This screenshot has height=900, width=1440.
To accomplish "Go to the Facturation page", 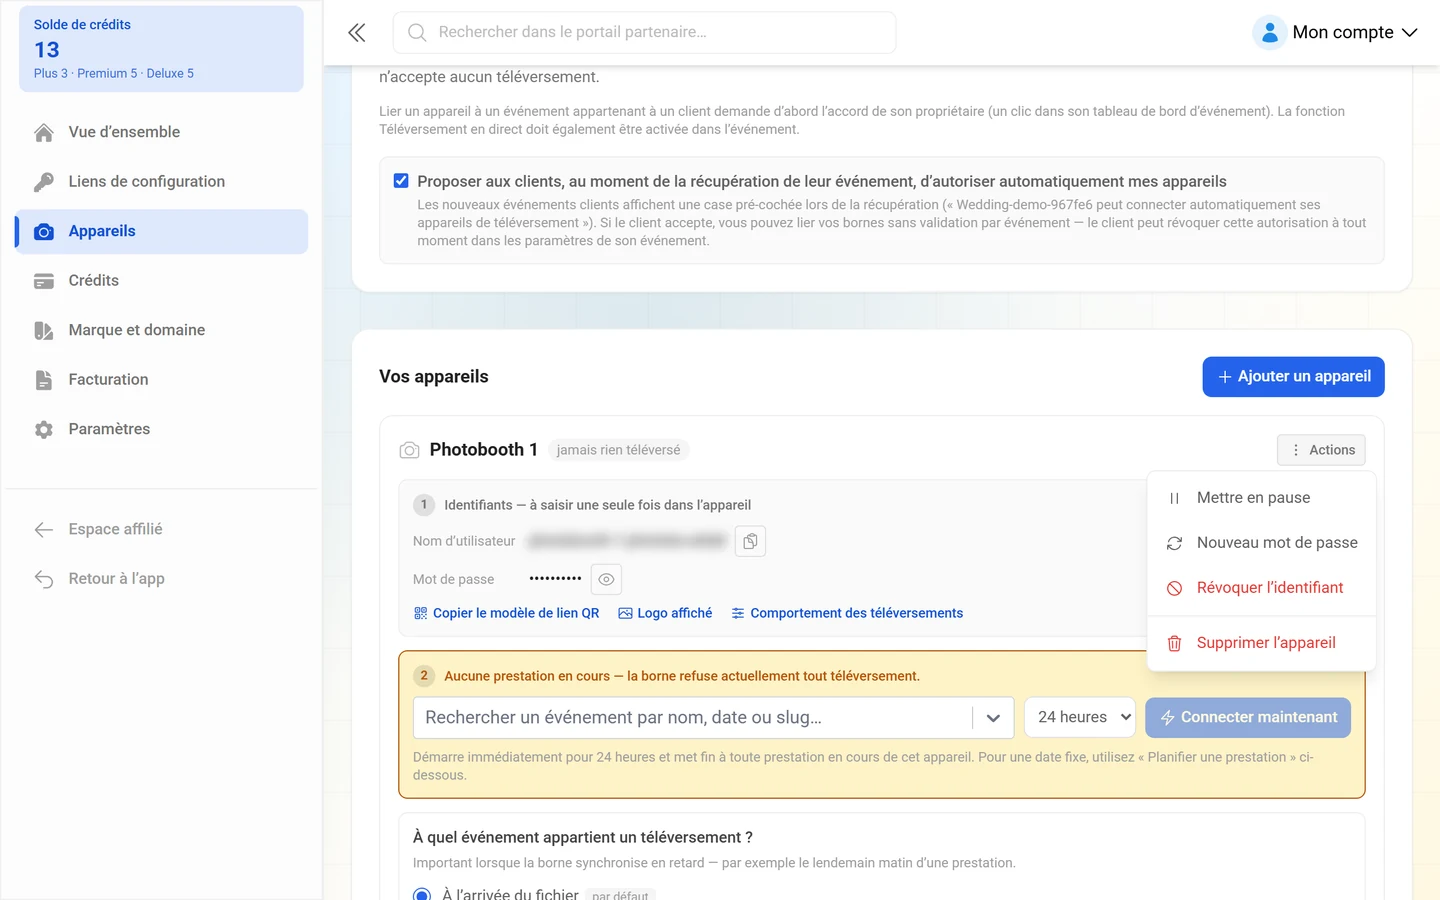I will 161,380.
